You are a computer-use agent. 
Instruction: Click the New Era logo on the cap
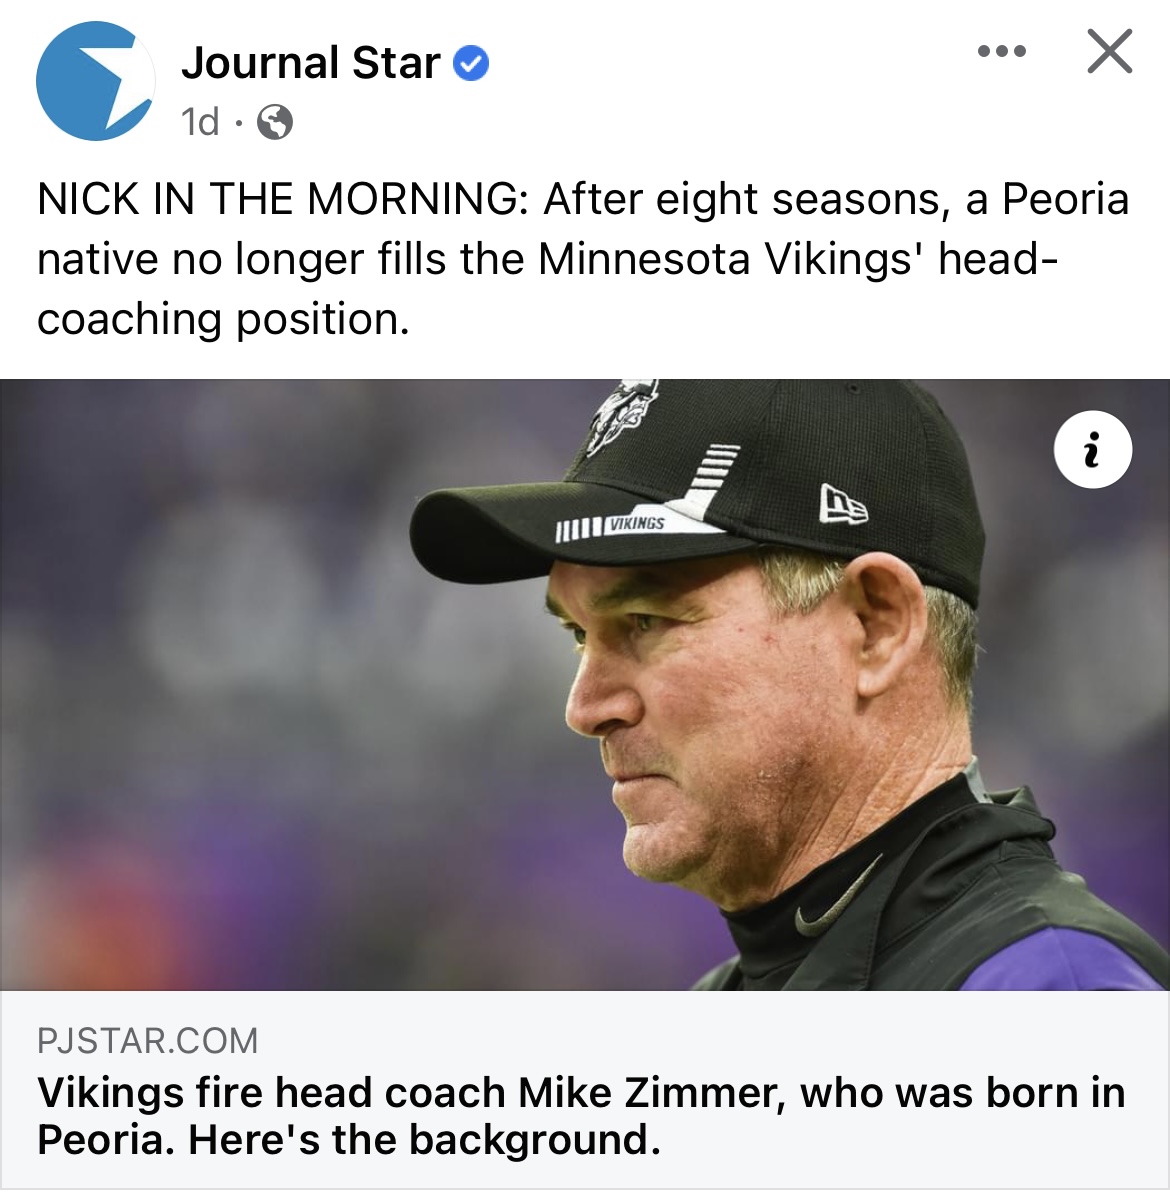tap(842, 503)
